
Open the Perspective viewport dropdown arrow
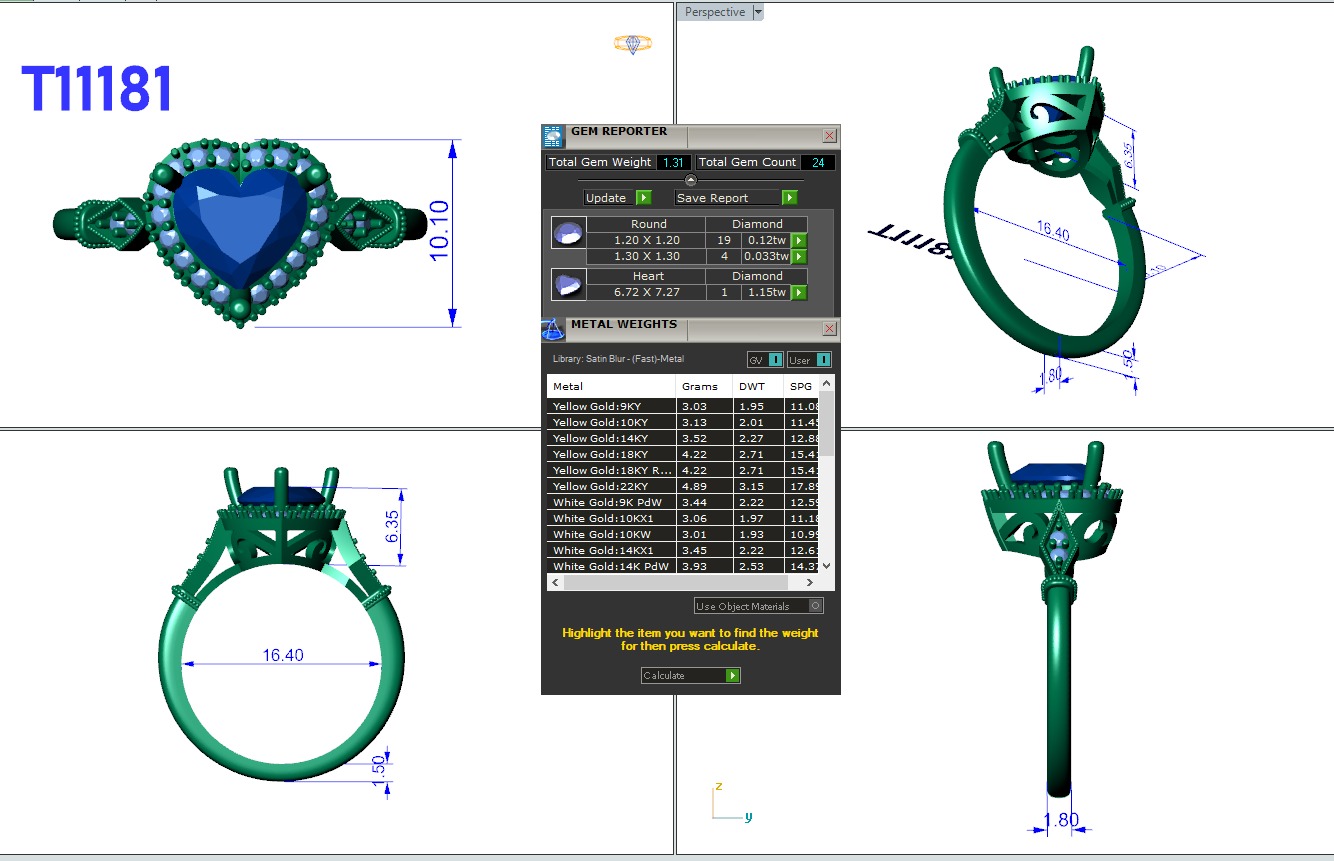(758, 12)
